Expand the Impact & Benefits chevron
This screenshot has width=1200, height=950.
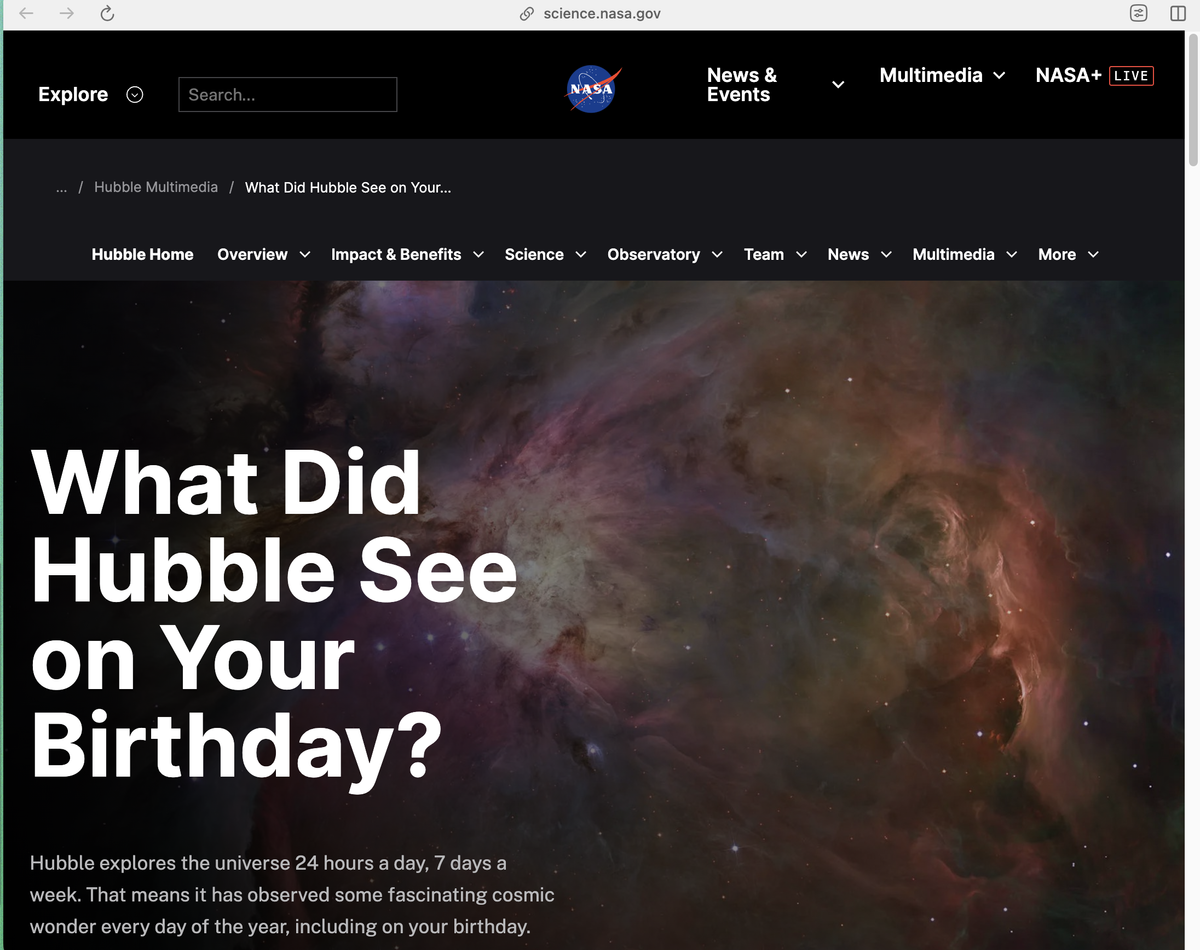478,255
